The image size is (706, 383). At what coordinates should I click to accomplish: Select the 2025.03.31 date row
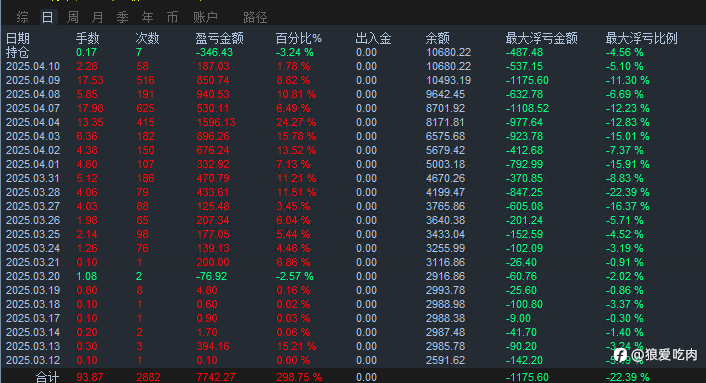pos(33,178)
